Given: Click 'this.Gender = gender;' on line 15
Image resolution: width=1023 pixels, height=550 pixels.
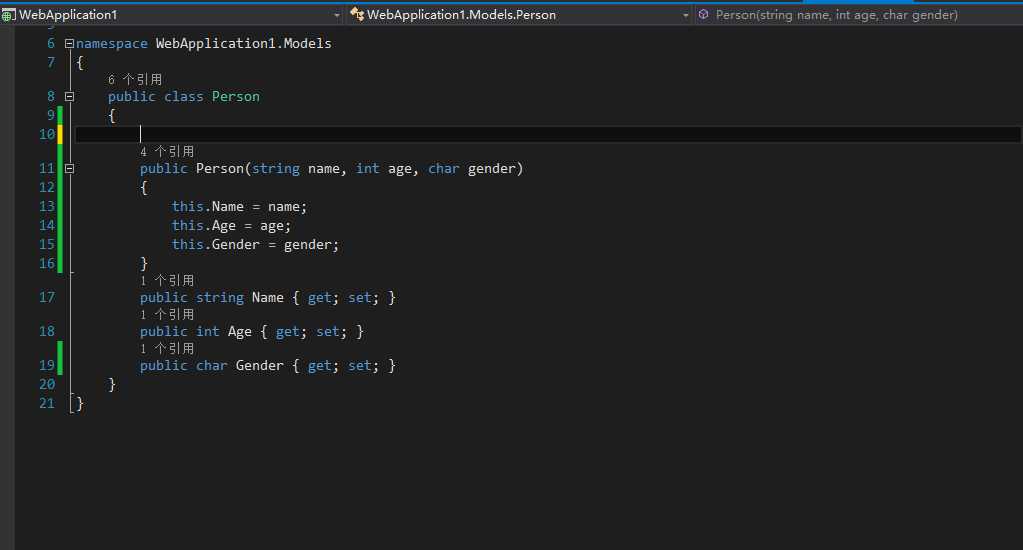Looking at the screenshot, I should pyautogui.click(x=255, y=245).
